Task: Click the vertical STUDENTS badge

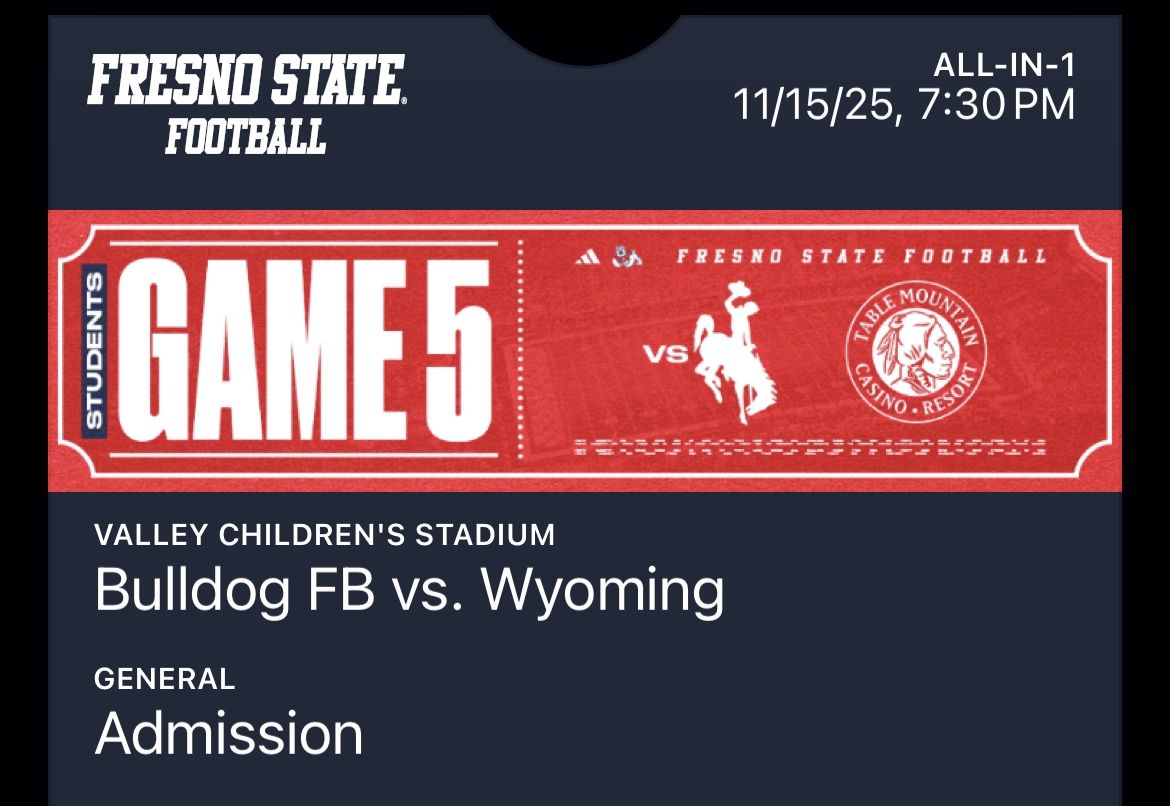Action: 94,351
